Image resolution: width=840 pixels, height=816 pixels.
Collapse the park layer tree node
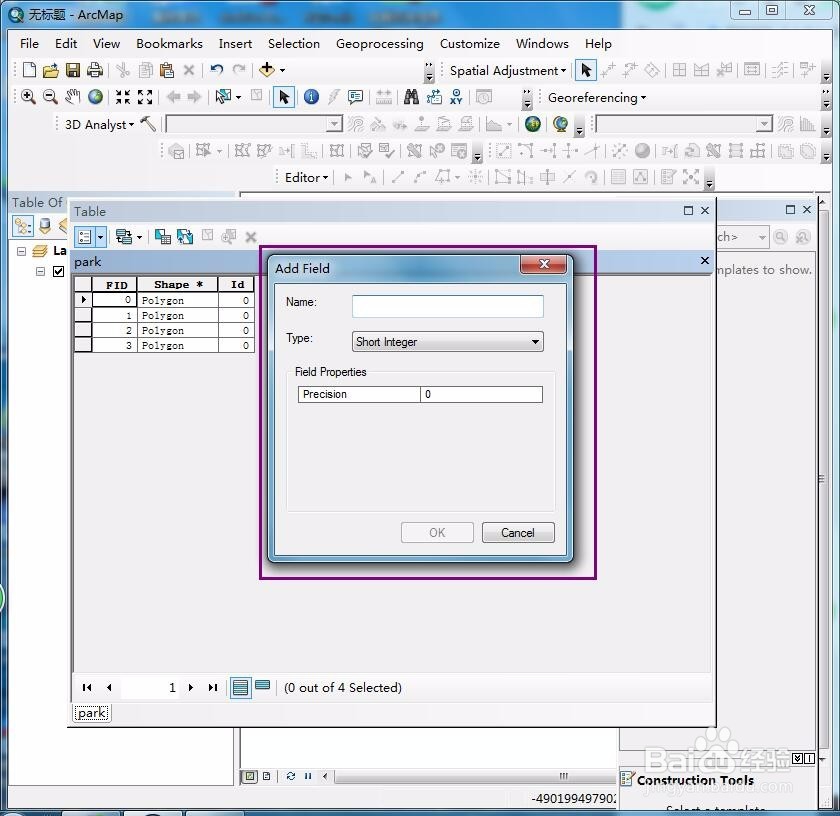point(40,272)
